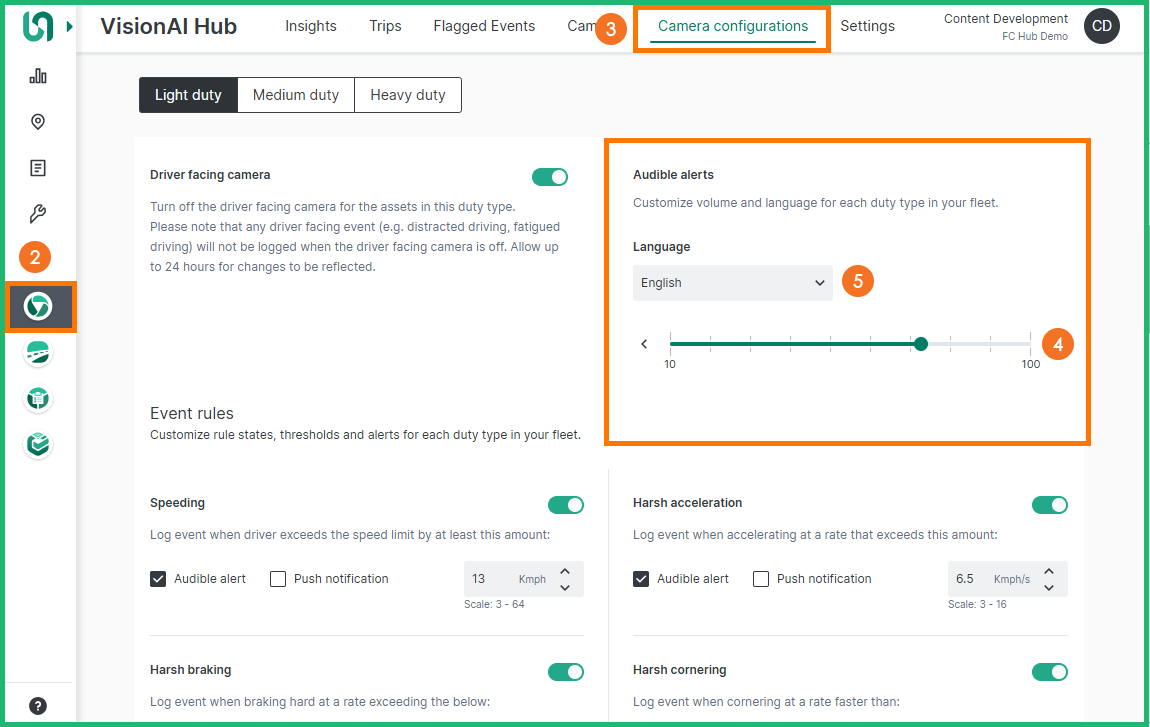Viewport: 1150px width, 727px height.
Task: Expand the sidebar with the top arrow
Action: pos(69,27)
